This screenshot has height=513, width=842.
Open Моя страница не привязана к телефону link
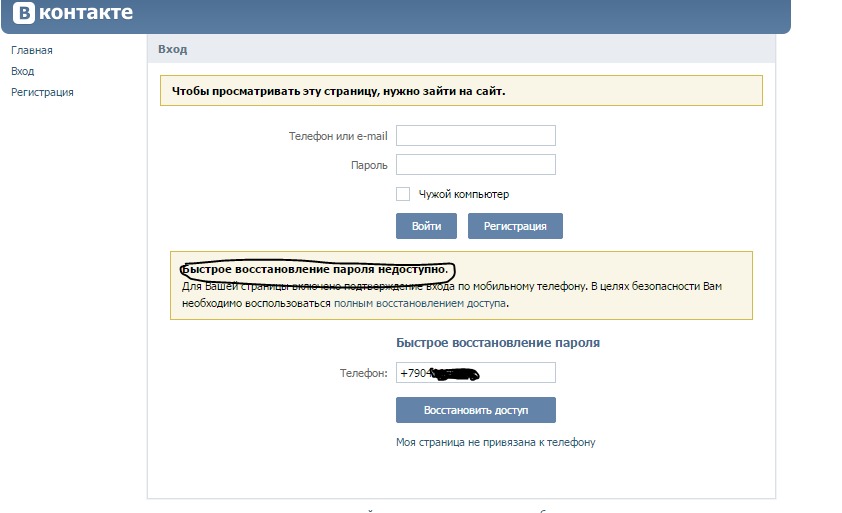coord(496,442)
